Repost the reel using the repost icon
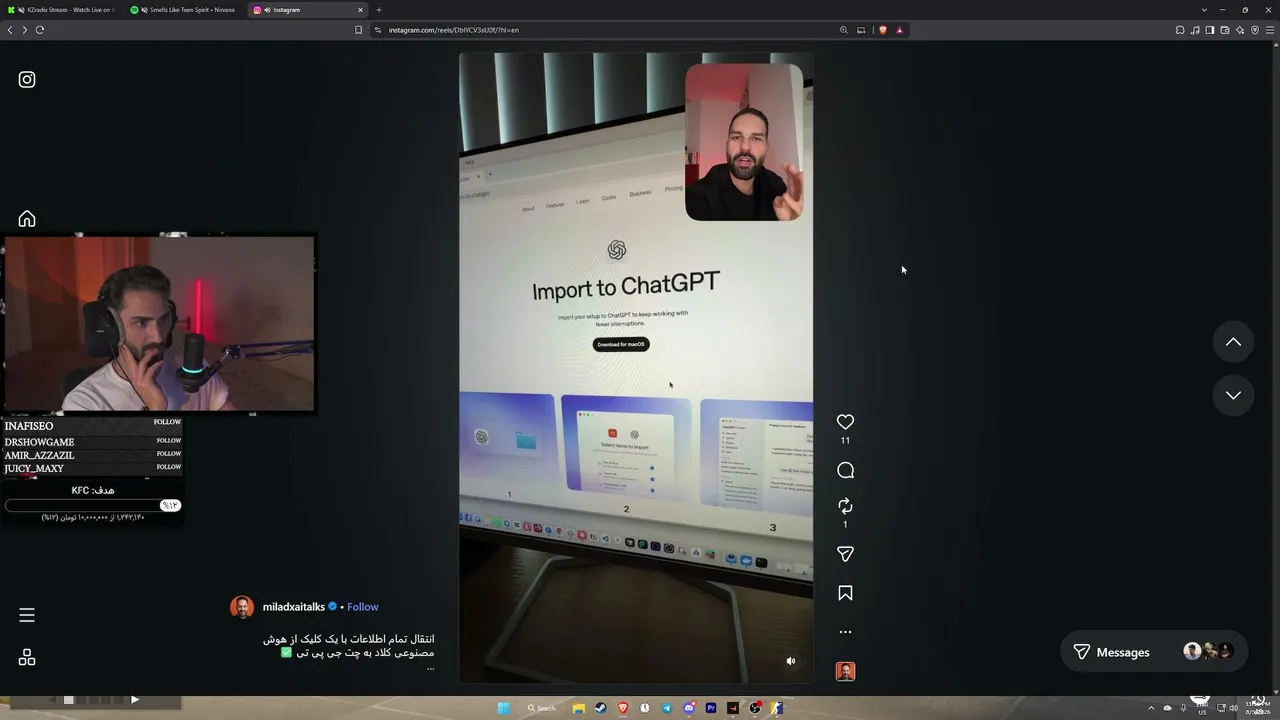Viewport: 1280px width, 720px height. [845, 506]
